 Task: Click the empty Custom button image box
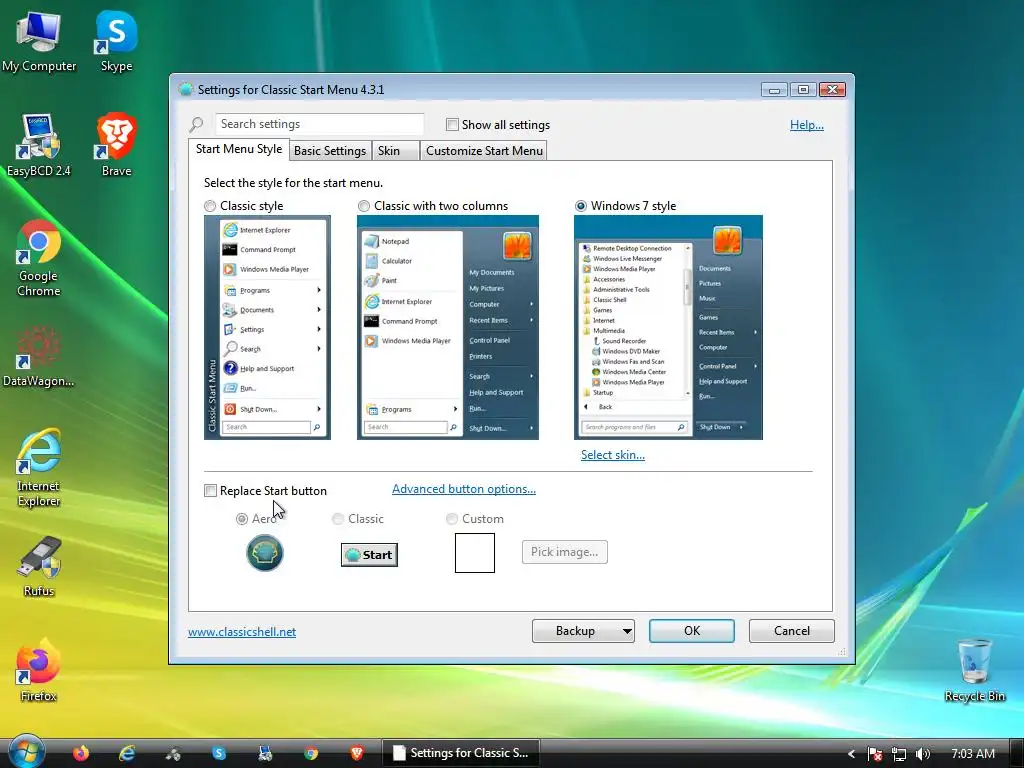[475, 552]
